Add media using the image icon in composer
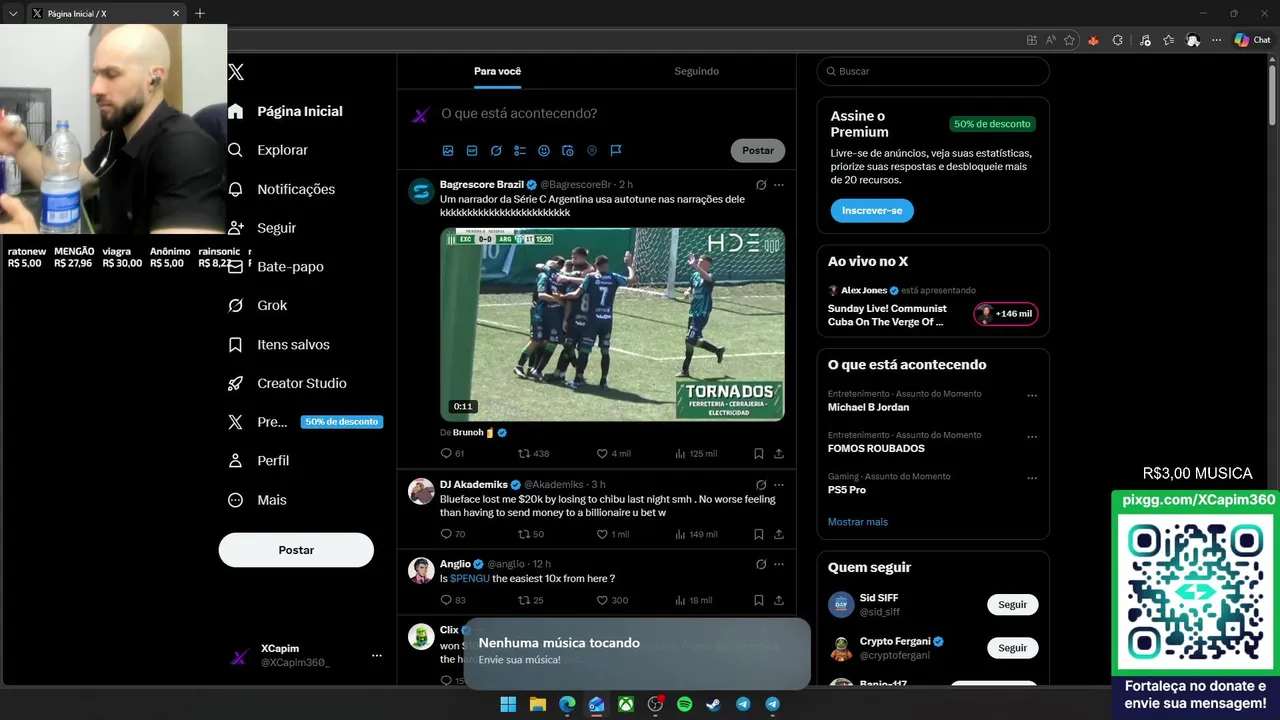Image resolution: width=1280 pixels, height=720 pixels. point(448,151)
